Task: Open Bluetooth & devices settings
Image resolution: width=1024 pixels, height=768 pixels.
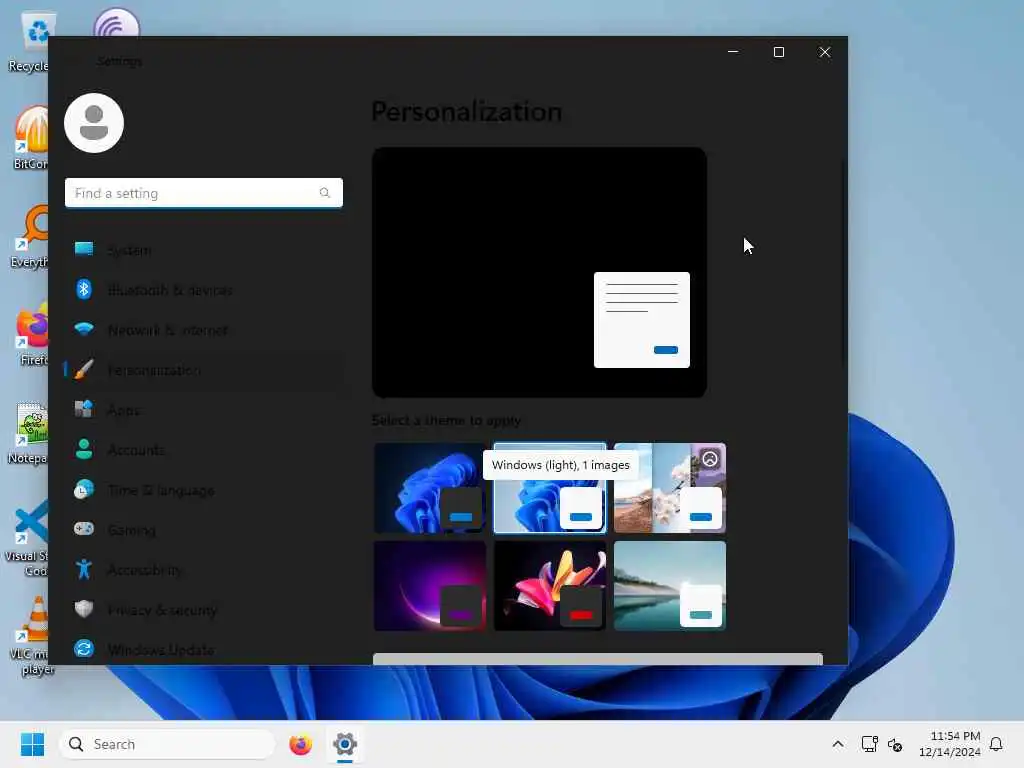Action: pyautogui.click(x=204, y=289)
